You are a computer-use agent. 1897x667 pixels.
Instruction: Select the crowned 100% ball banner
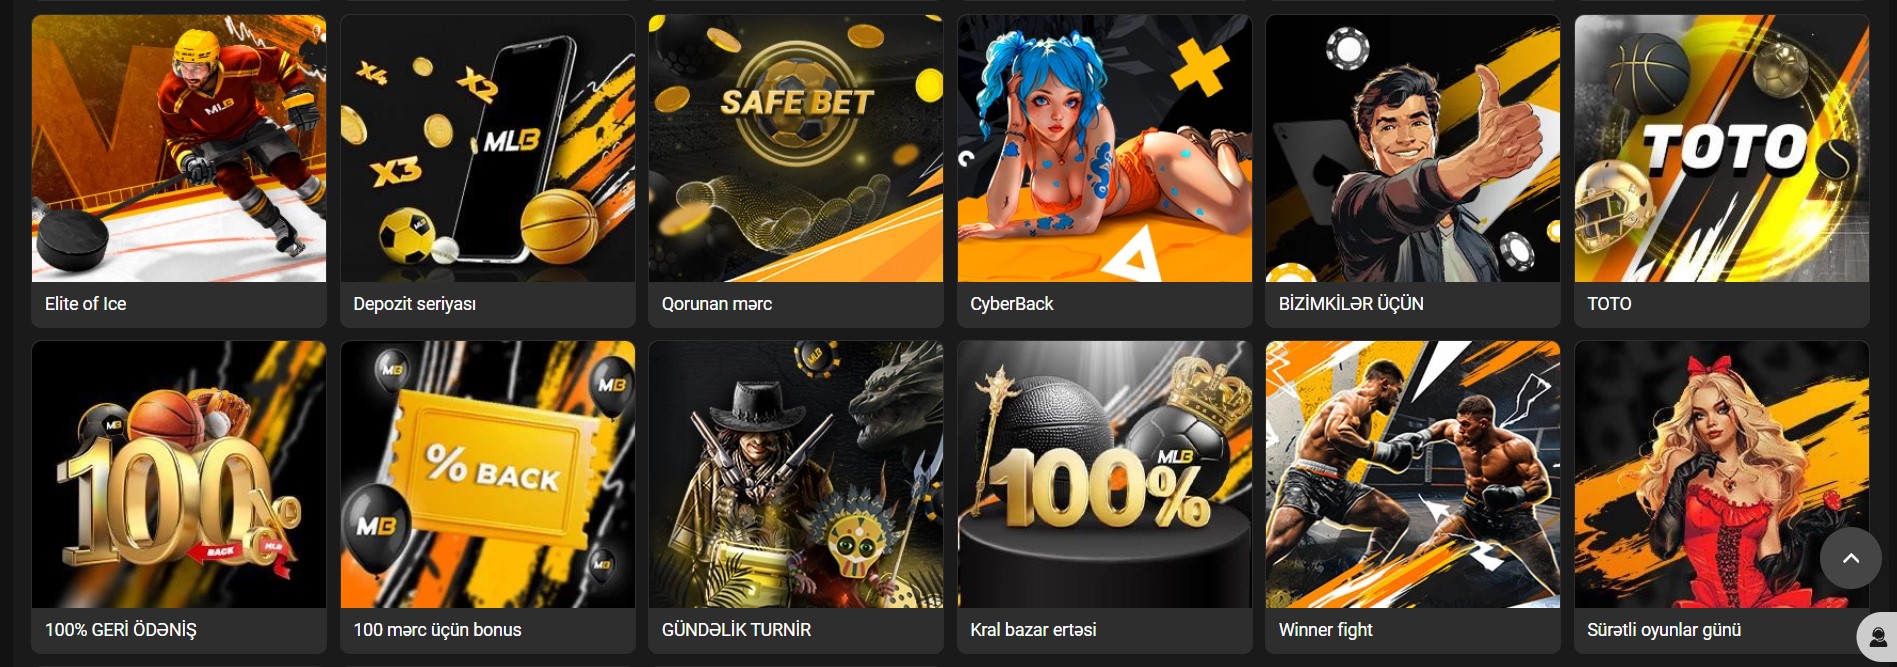tap(1105, 474)
